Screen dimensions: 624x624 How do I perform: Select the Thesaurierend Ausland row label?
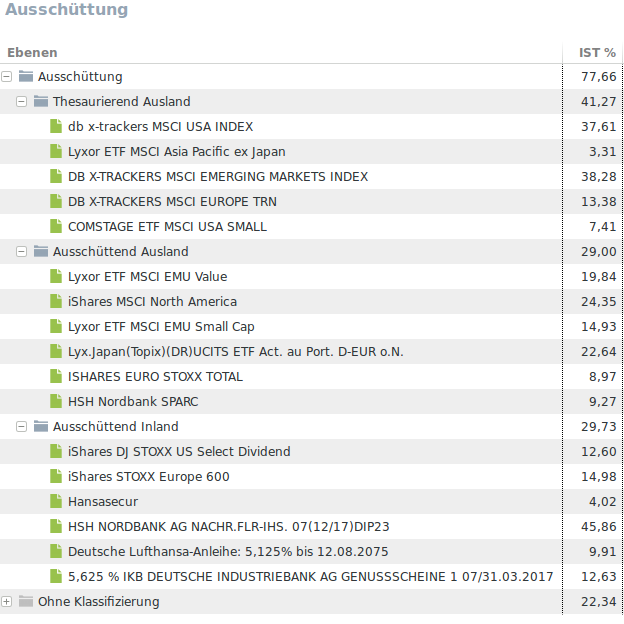pos(121,102)
